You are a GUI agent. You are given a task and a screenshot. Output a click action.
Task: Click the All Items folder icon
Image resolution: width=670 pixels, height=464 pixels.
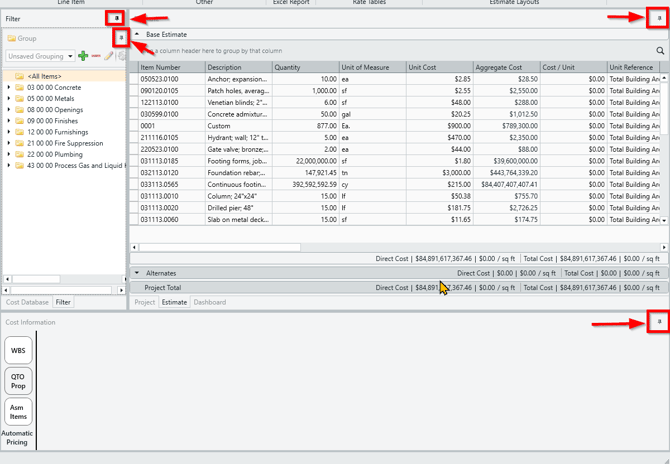[19, 76]
